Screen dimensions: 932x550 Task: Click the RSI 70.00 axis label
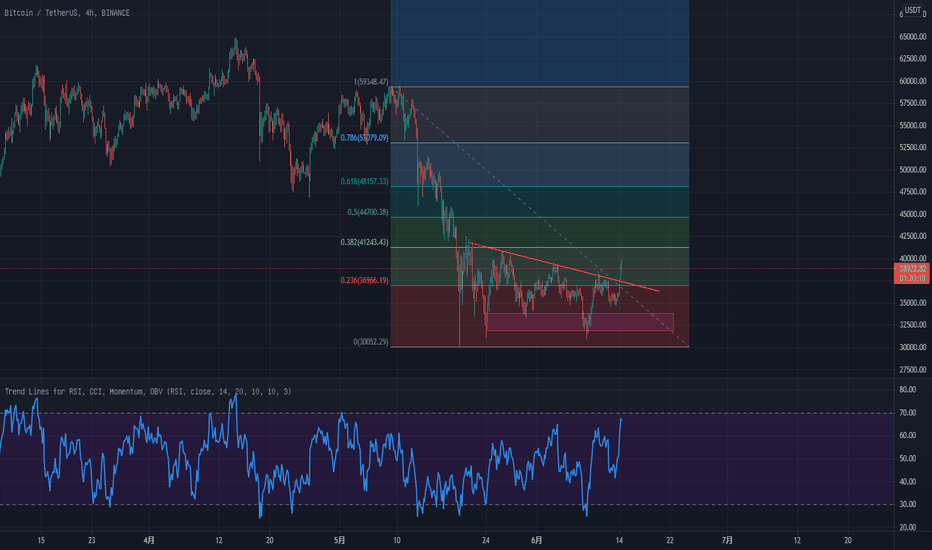(908, 413)
